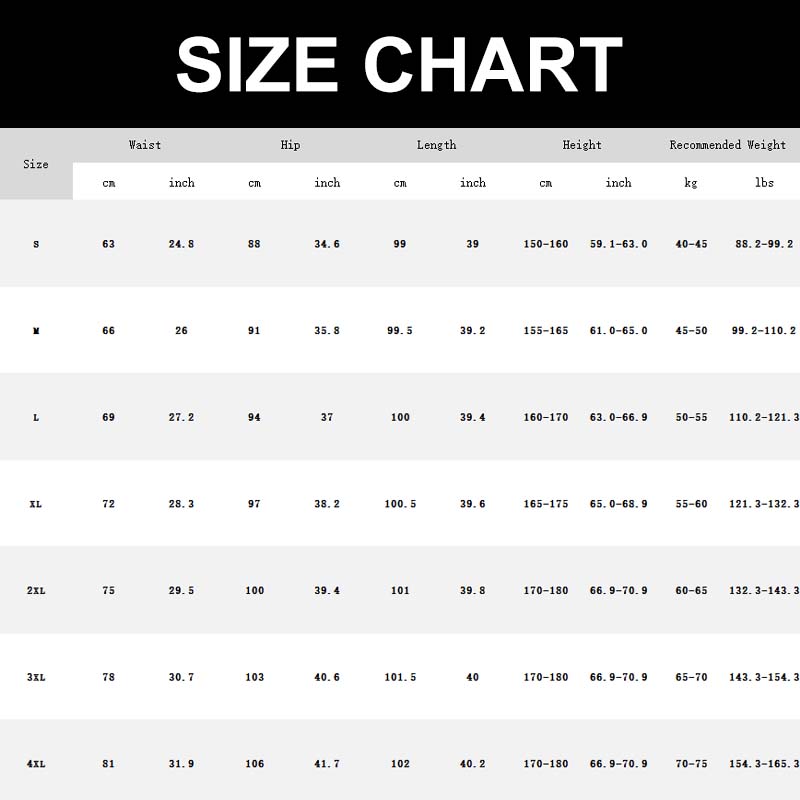
Task: Select the 150-160 height cell
Action: coord(545,244)
